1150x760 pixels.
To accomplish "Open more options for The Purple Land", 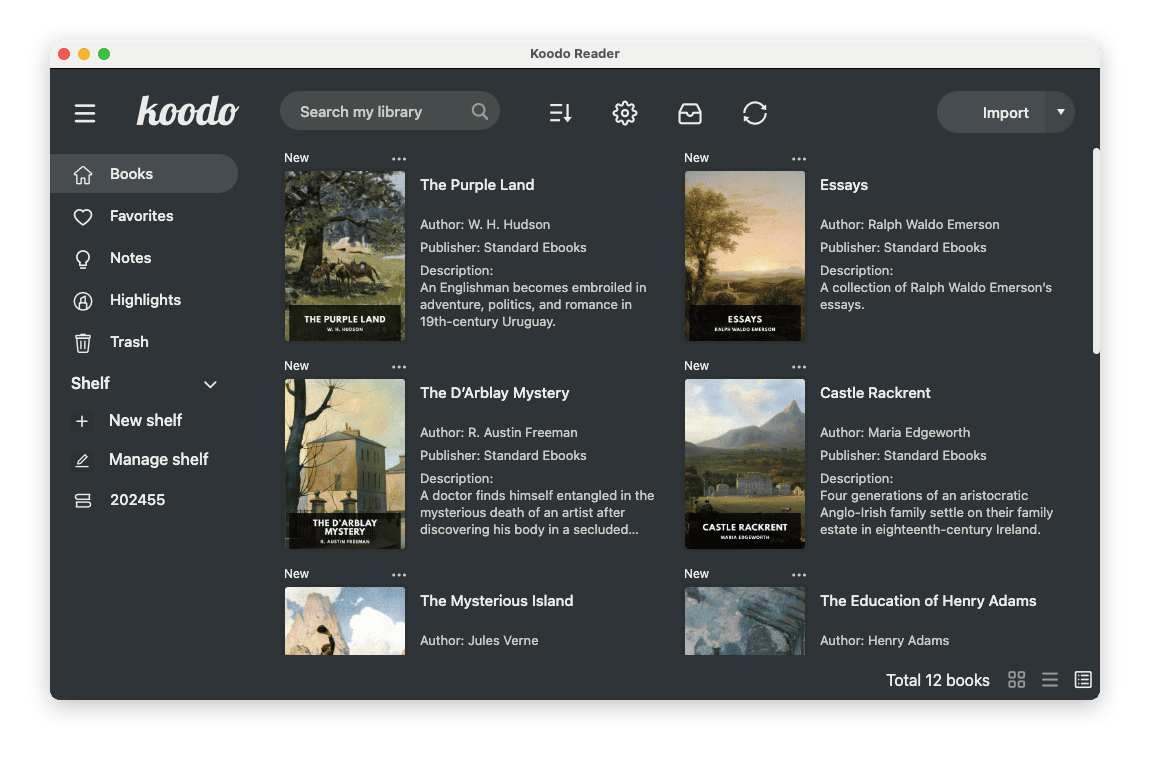I will pyautogui.click(x=399, y=158).
